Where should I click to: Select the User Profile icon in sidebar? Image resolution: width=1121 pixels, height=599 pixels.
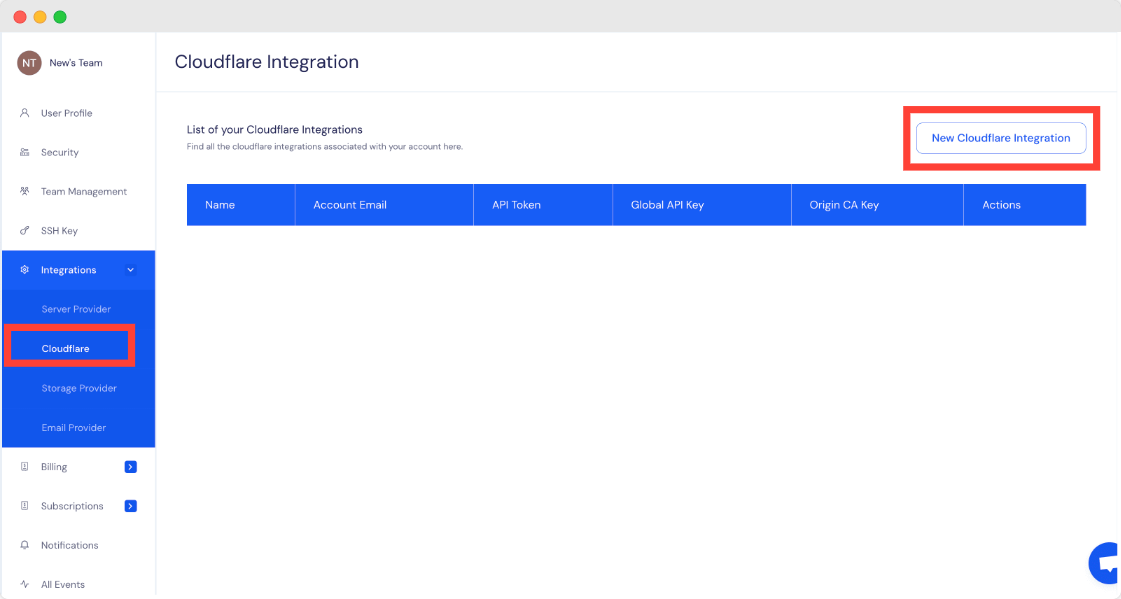(23, 113)
